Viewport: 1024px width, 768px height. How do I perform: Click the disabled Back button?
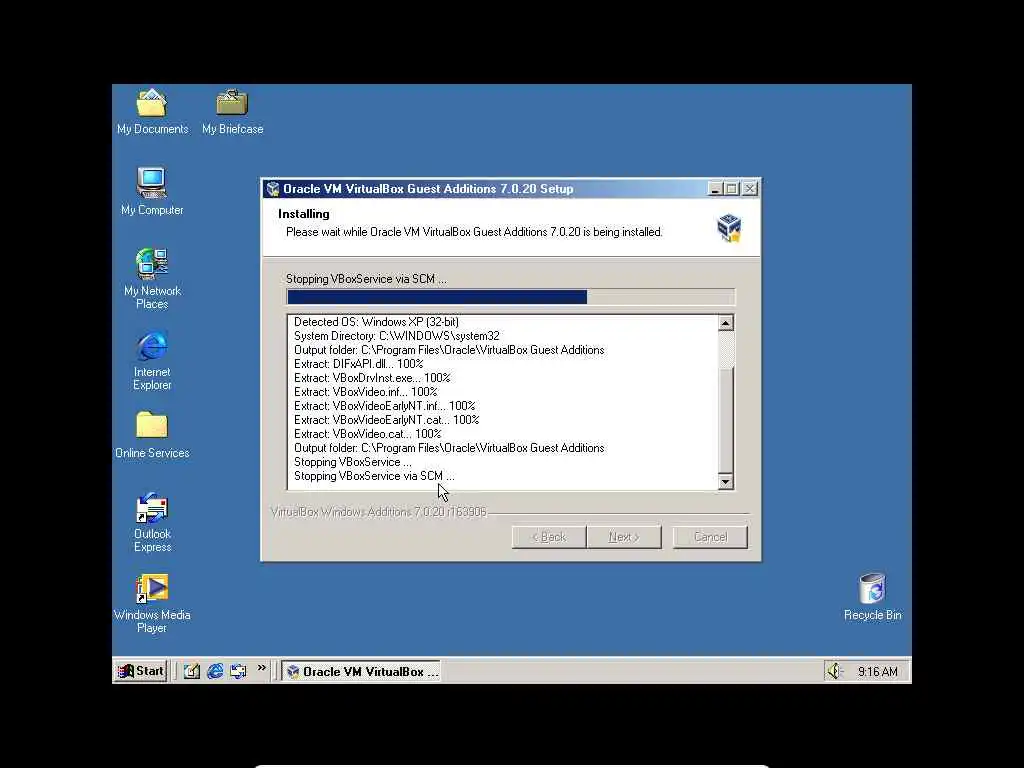tap(549, 537)
